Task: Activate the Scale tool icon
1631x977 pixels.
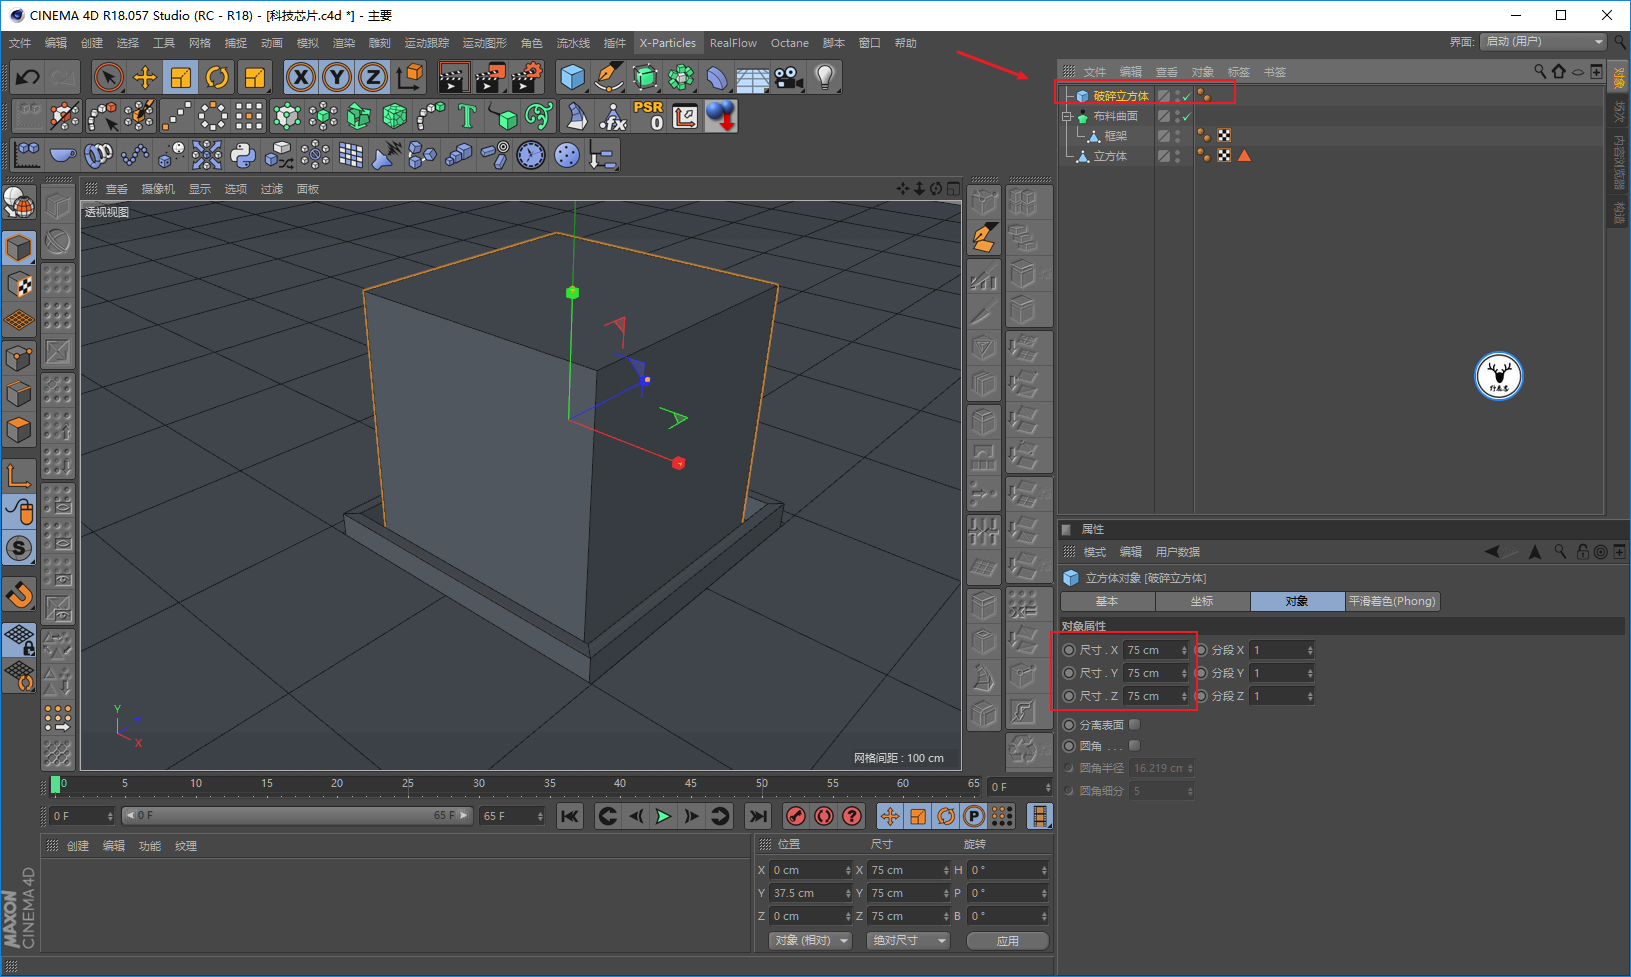Action: 181,77
